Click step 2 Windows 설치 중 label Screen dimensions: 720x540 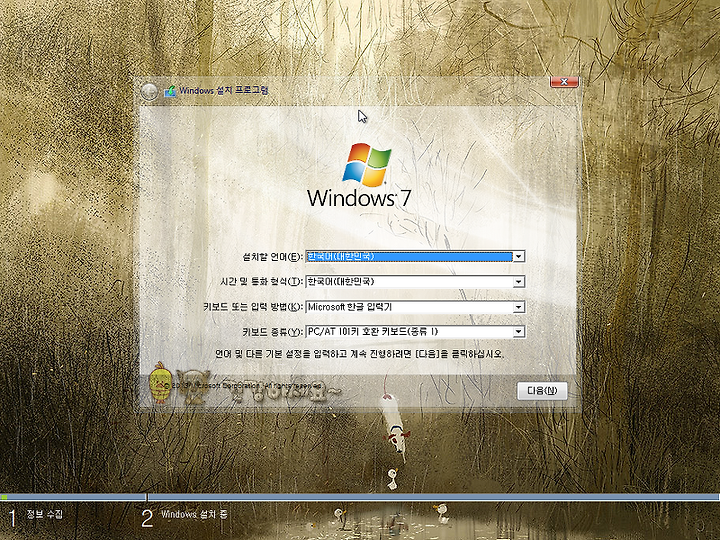point(194,514)
